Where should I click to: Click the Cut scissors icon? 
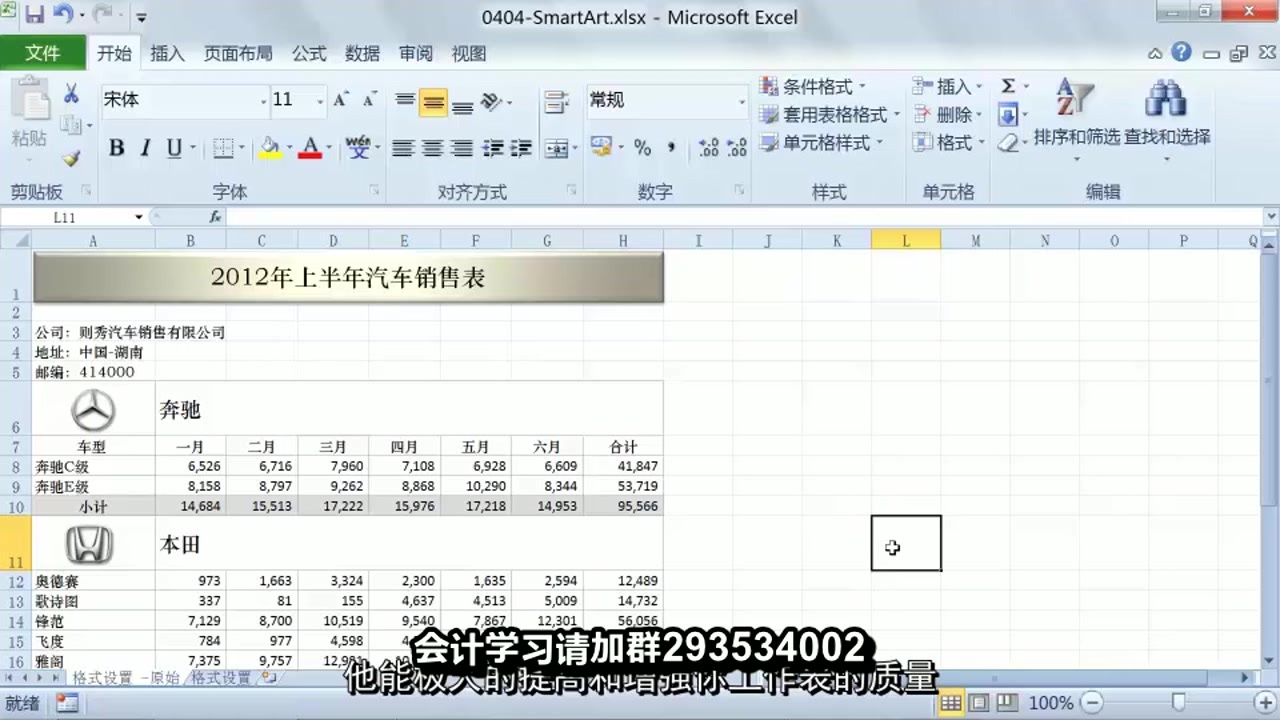coord(71,94)
